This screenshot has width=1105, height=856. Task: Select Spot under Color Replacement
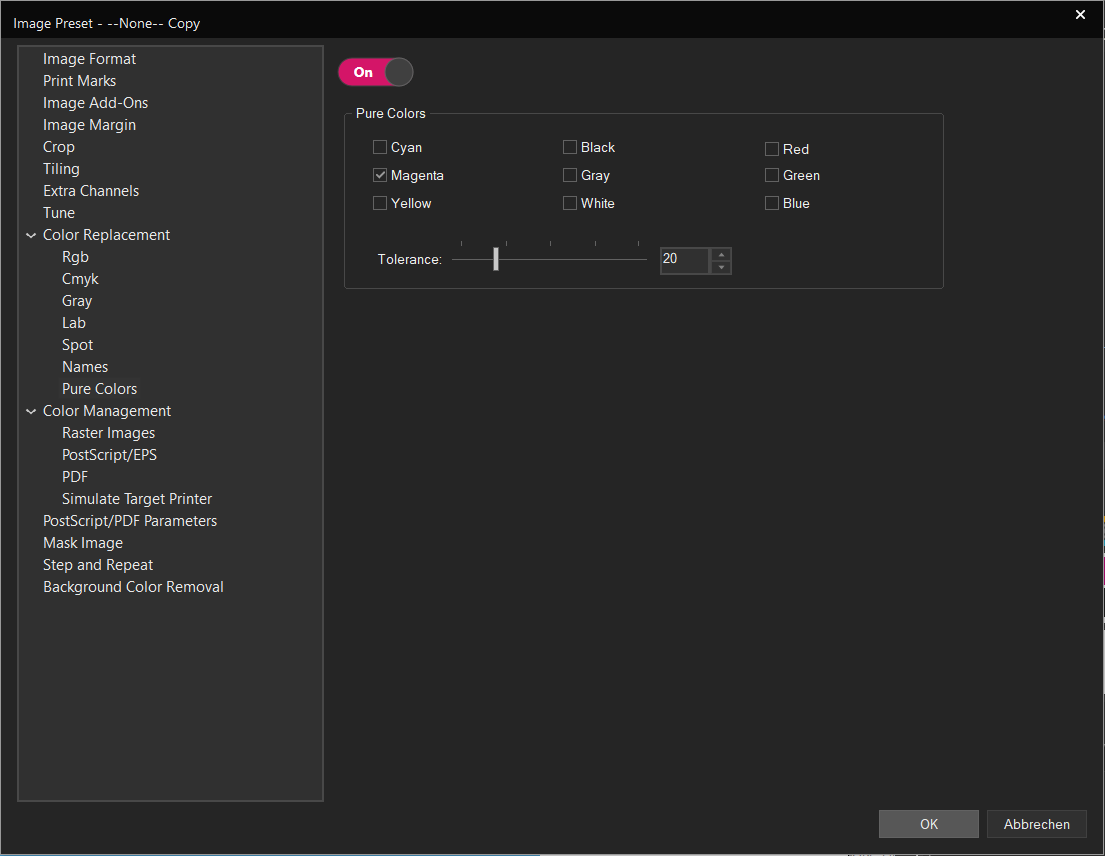click(x=78, y=345)
